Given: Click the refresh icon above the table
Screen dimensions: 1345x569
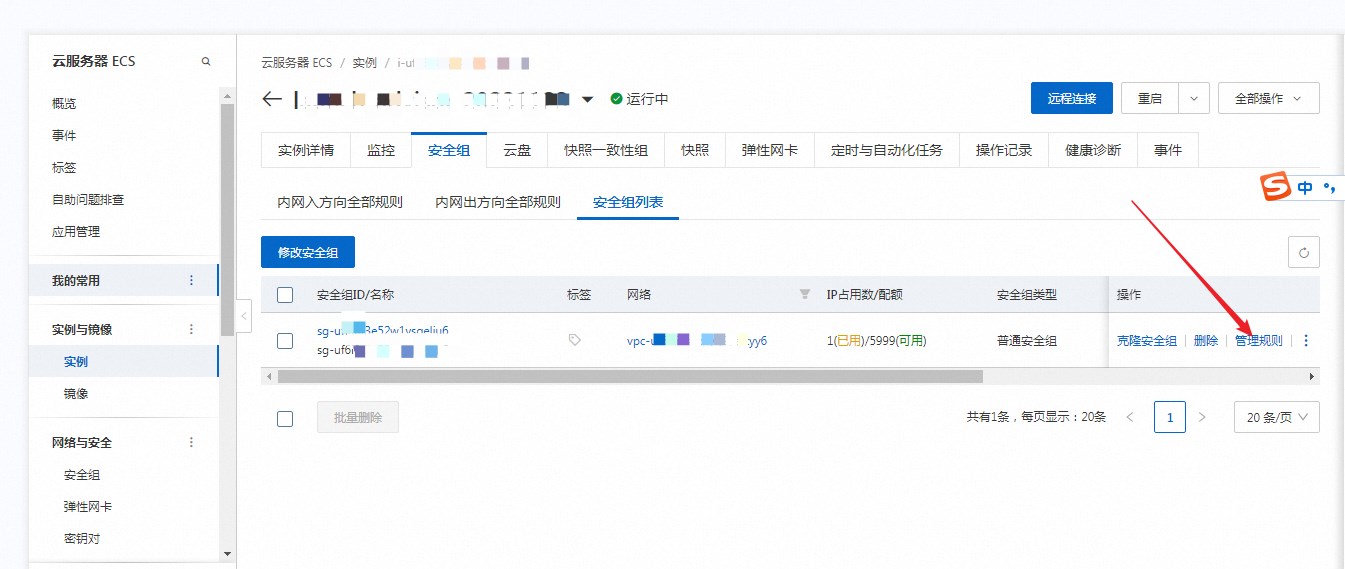Looking at the screenshot, I should pyautogui.click(x=1303, y=253).
